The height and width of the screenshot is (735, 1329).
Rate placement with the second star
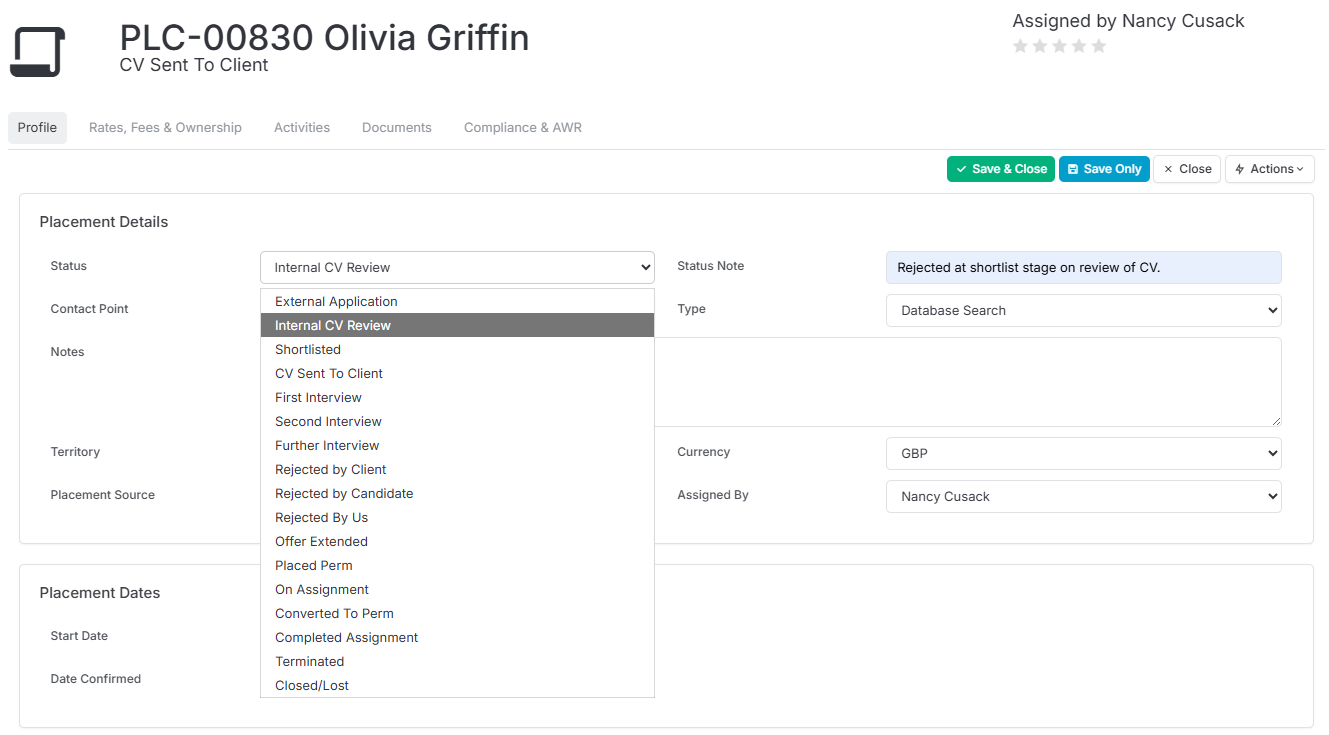pos(1040,46)
